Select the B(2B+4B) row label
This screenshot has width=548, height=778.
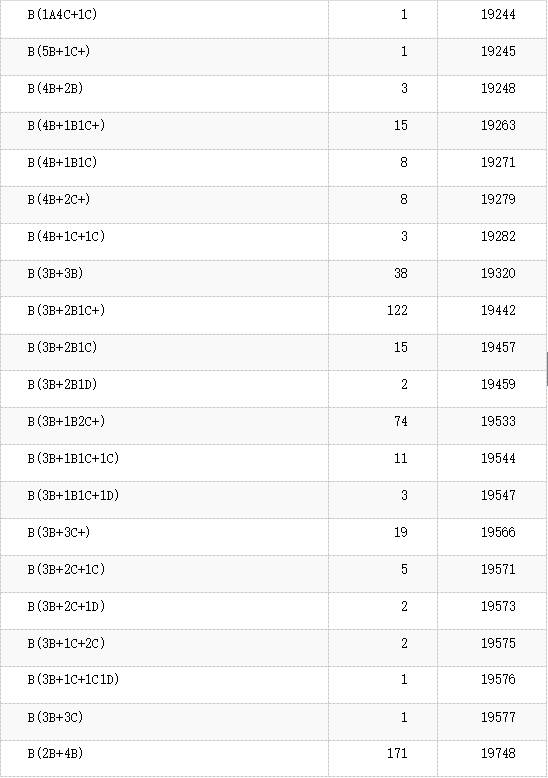(x=56, y=754)
